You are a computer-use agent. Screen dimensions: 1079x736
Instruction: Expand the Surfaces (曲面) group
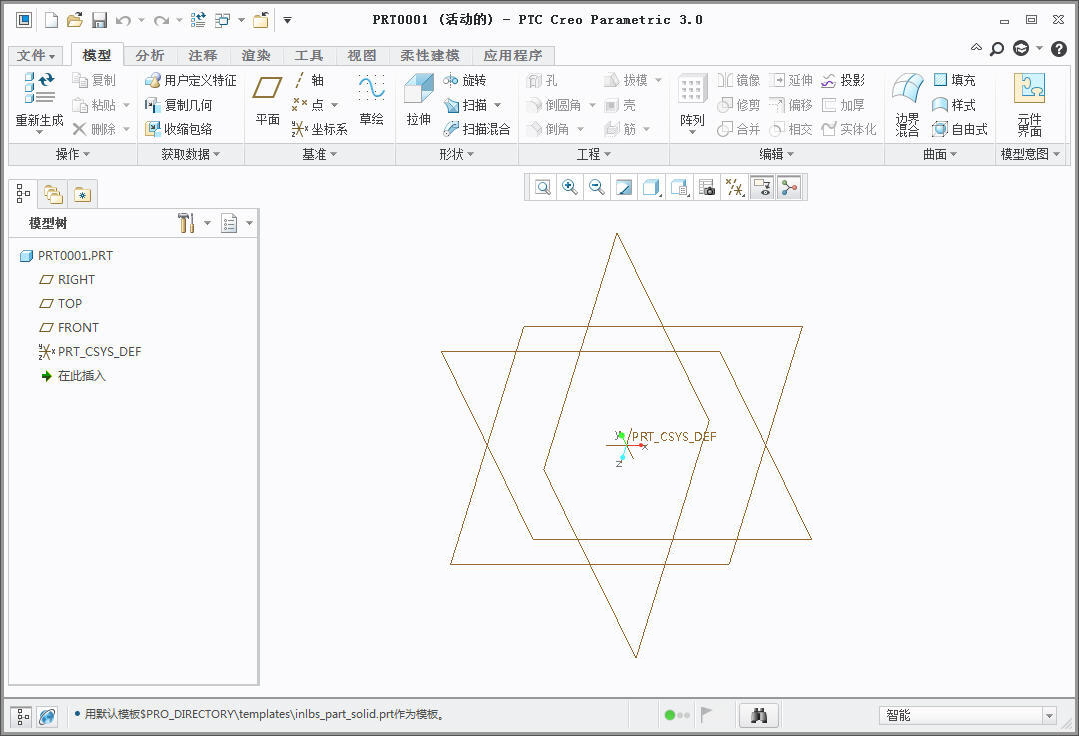[x=940, y=154]
